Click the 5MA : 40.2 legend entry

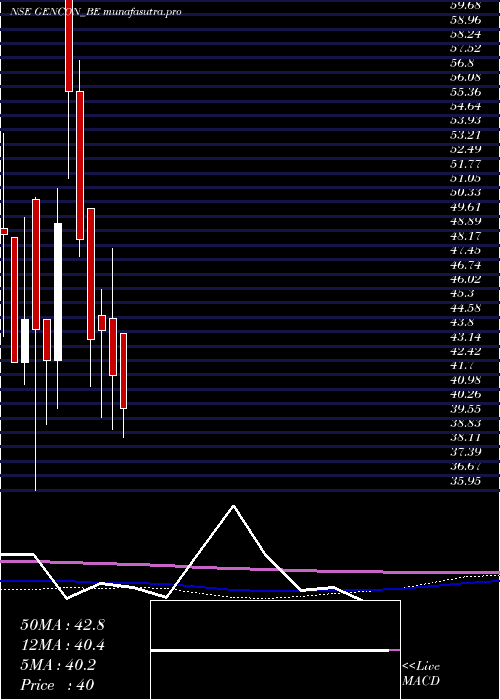pyautogui.click(x=58, y=665)
